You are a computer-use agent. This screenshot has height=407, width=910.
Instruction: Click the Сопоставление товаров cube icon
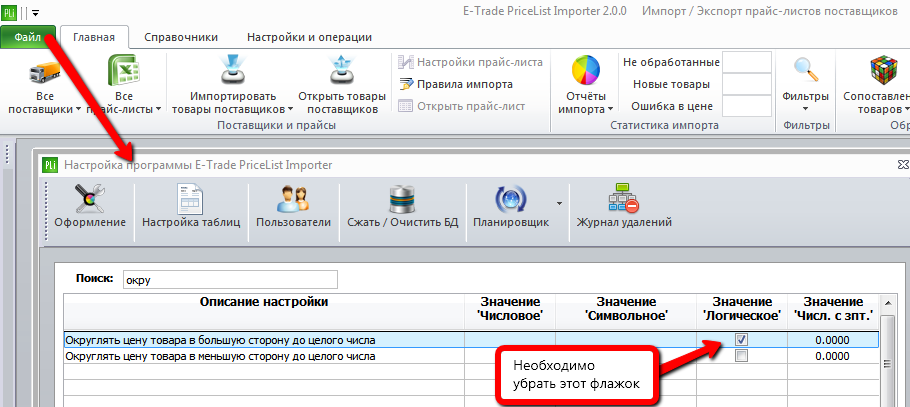pos(884,71)
